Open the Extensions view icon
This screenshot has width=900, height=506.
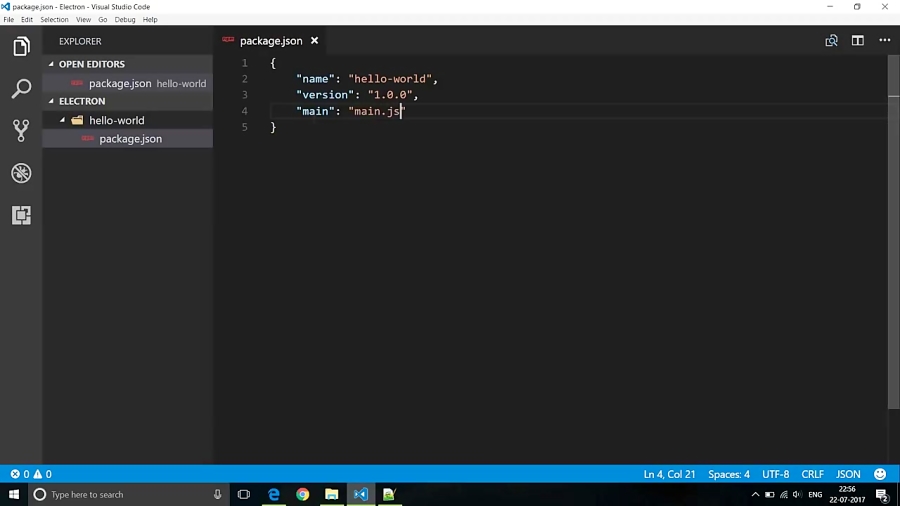point(21,215)
